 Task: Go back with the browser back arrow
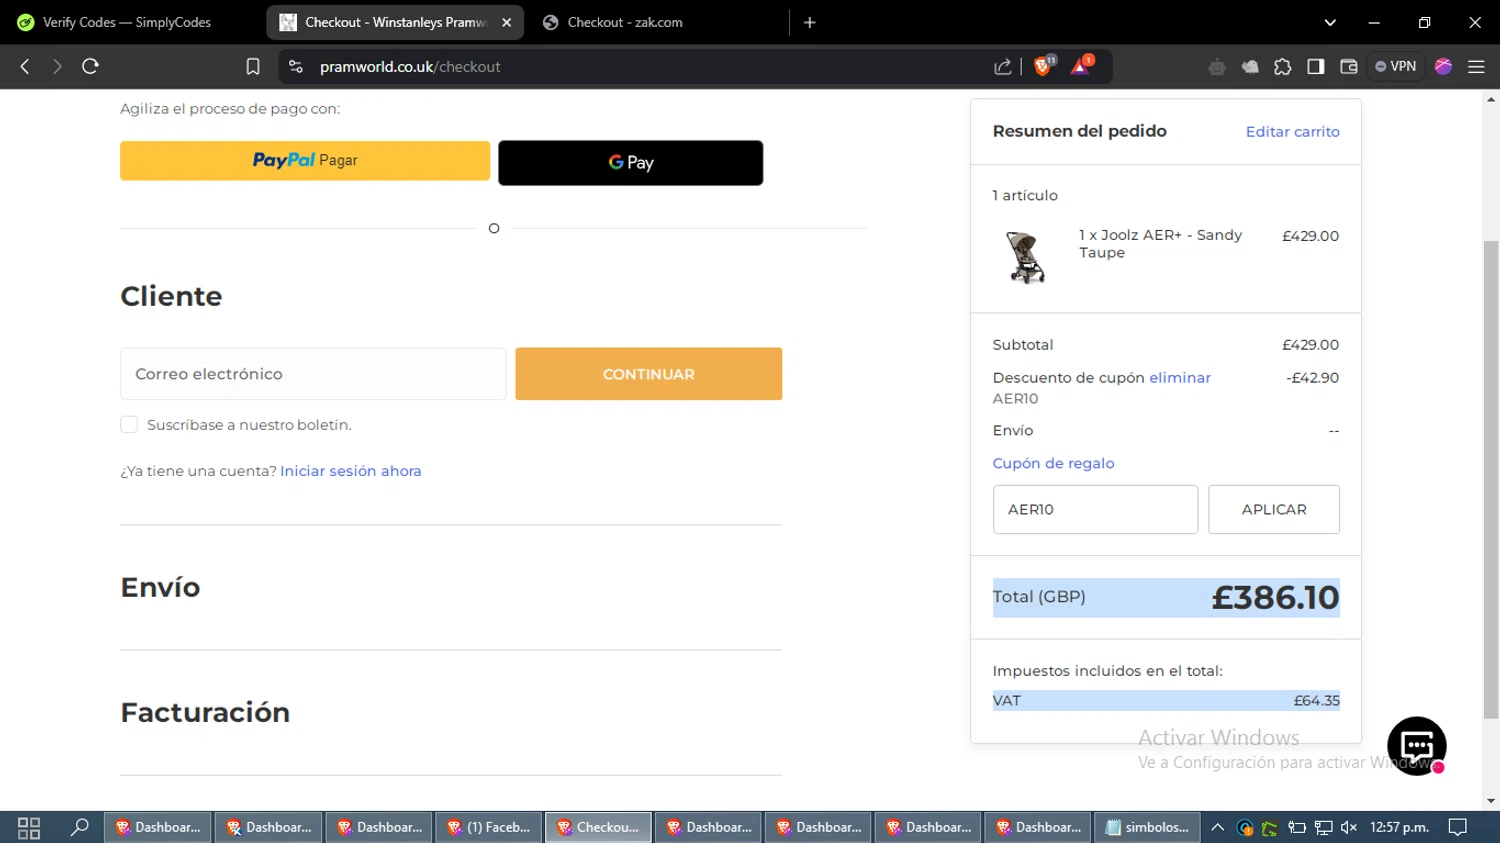(25, 66)
